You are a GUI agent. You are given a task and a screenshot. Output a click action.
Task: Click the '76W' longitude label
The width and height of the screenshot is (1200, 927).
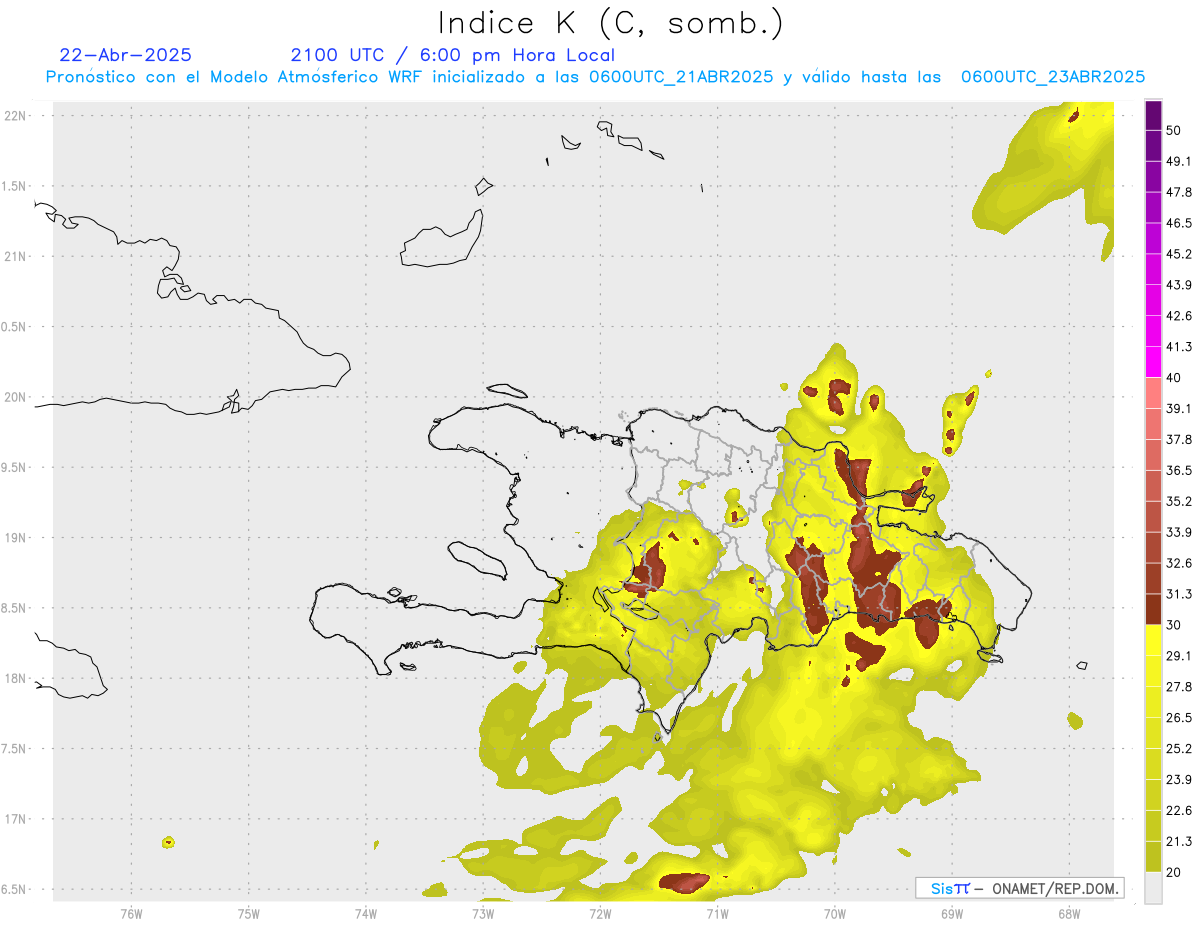click(x=131, y=912)
